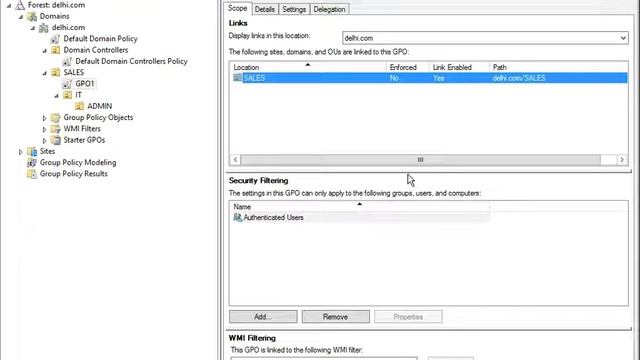640x360 pixels.
Task: Expand the Sites node
Action: pyautogui.click(x=21, y=152)
